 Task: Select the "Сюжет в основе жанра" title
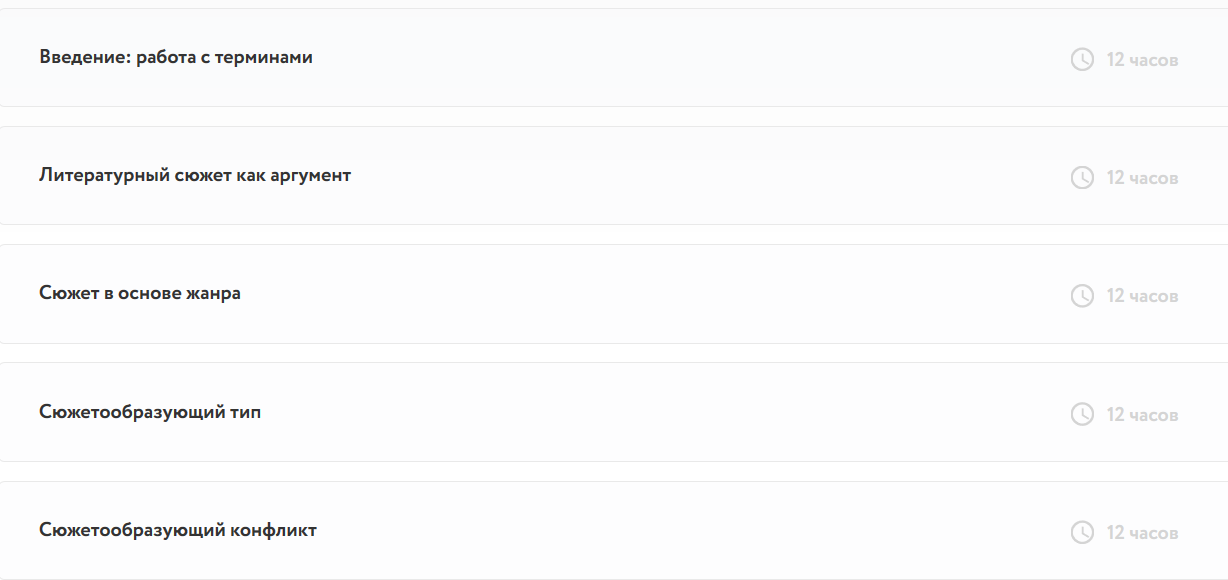pyautogui.click(x=140, y=293)
